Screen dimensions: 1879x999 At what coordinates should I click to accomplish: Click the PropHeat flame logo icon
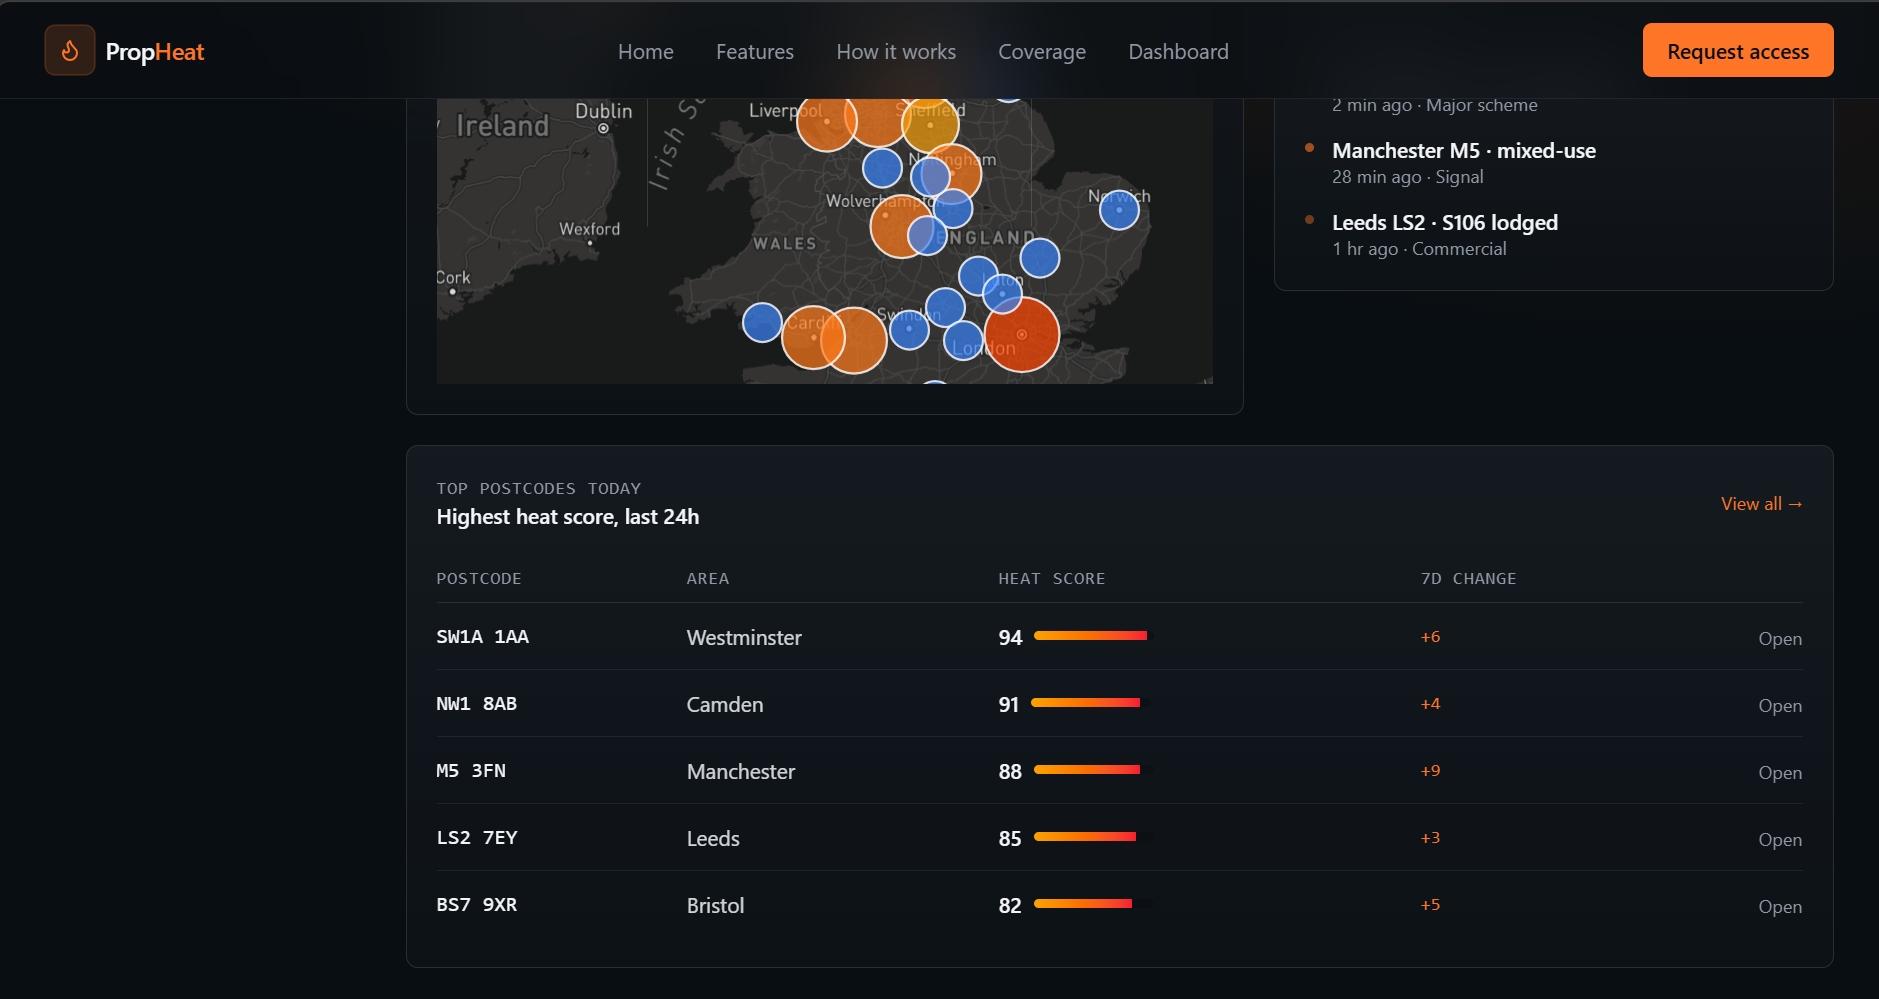point(70,51)
